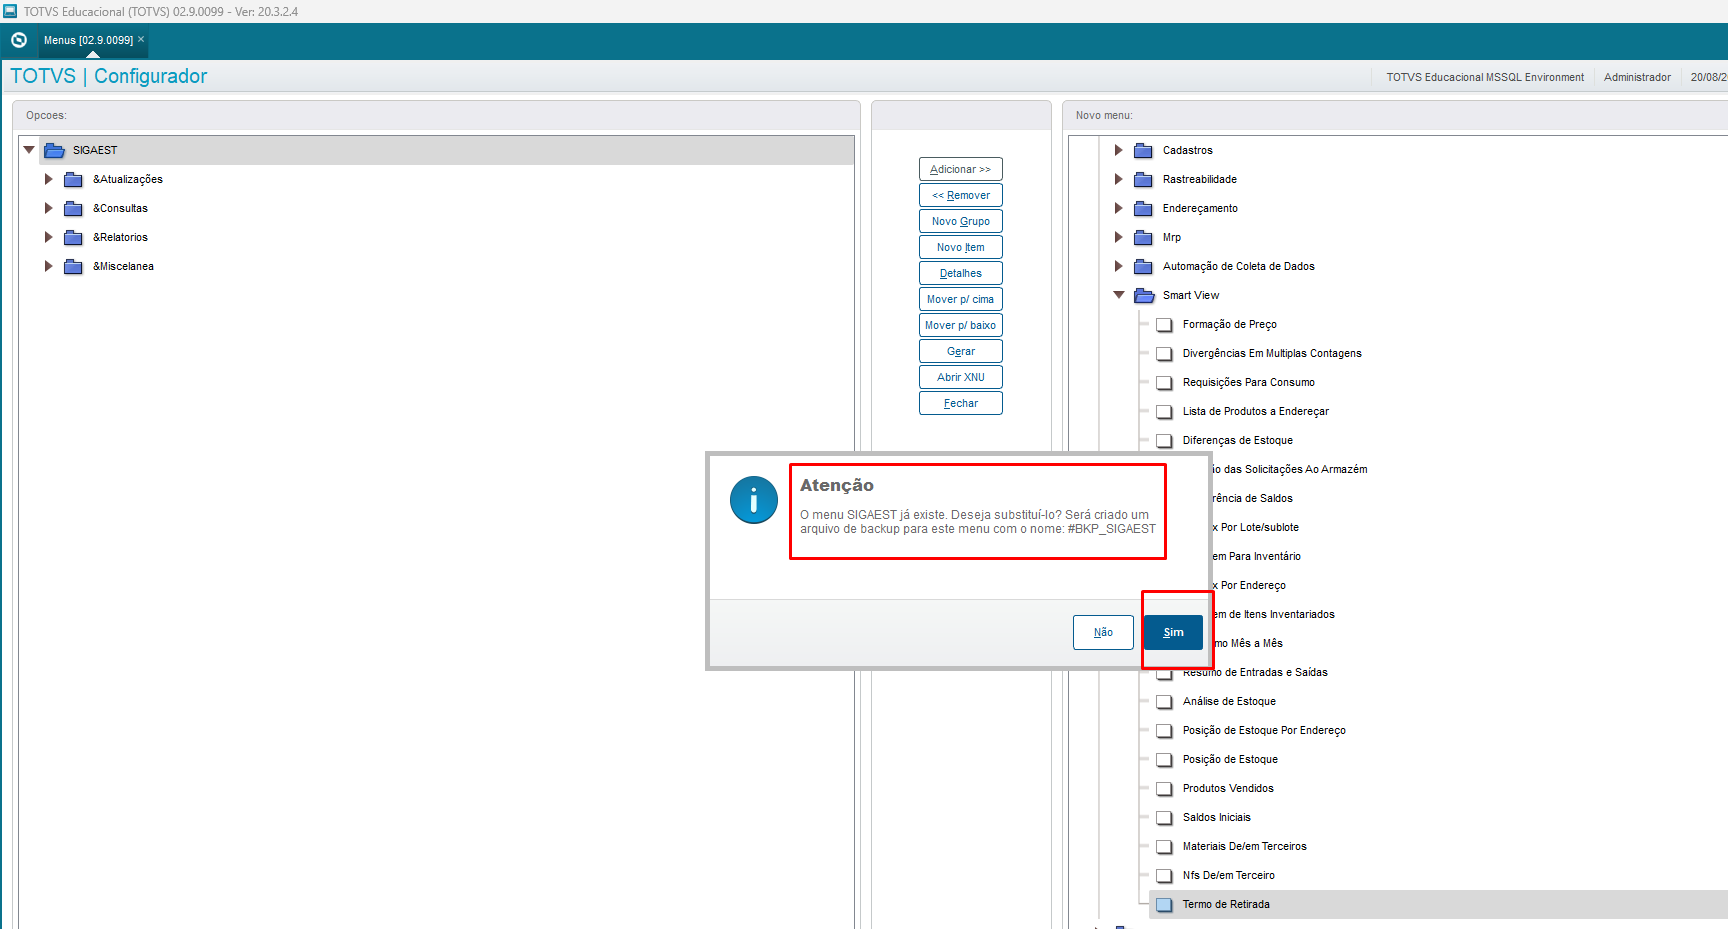Screen dimensions: 1728x929
Task: Click the Fechar button
Action: click(961, 404)
